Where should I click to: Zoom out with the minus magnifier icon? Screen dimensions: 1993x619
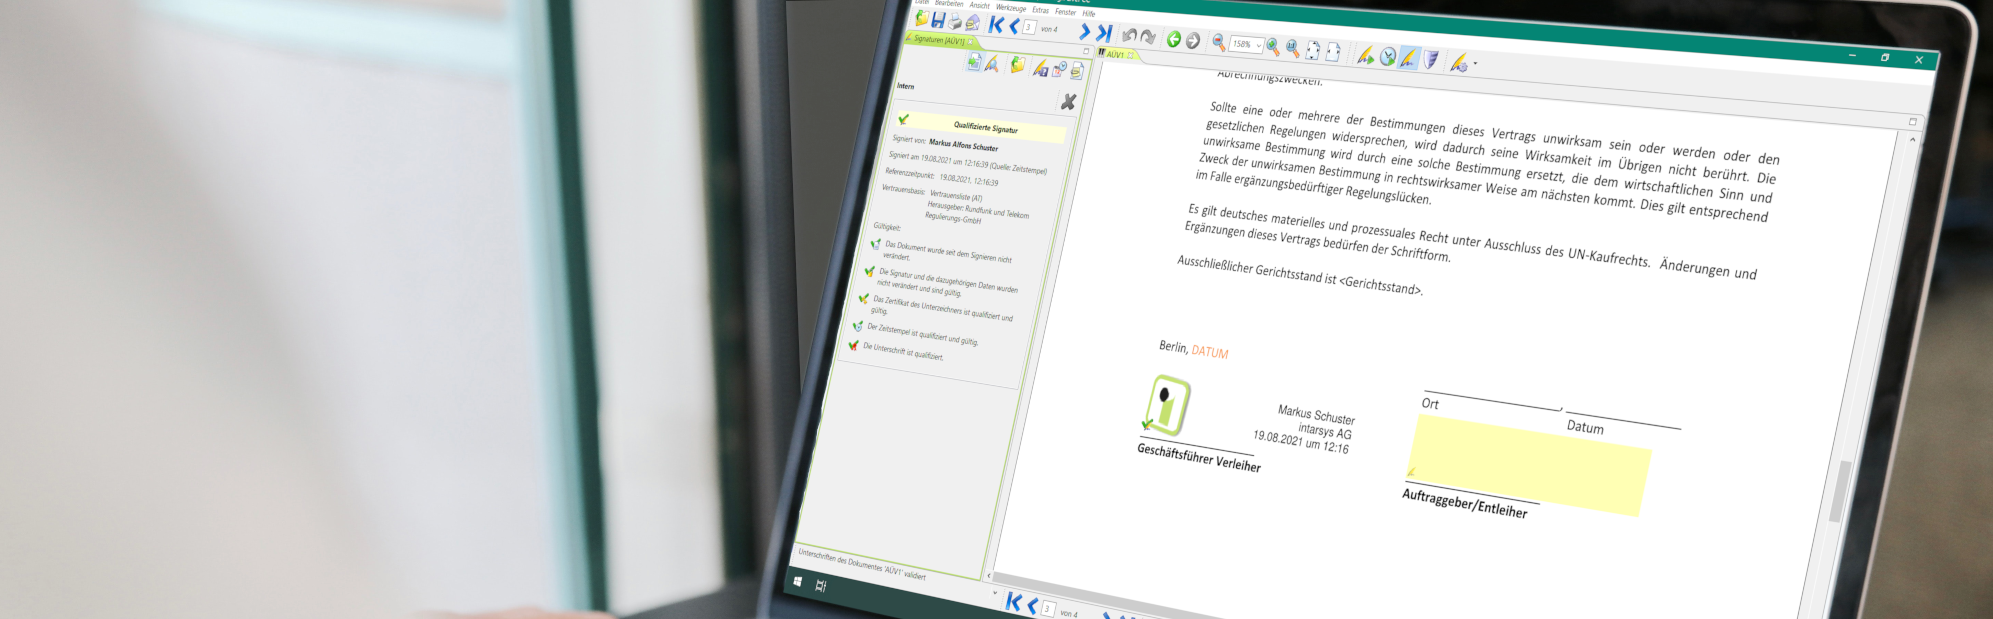tap(1218, 42)
